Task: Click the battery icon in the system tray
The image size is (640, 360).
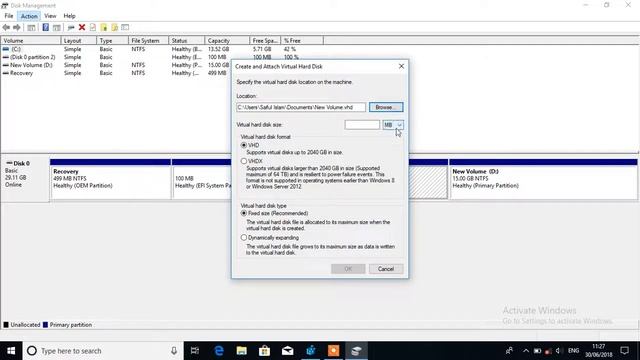Action: (x=537, y=351)
